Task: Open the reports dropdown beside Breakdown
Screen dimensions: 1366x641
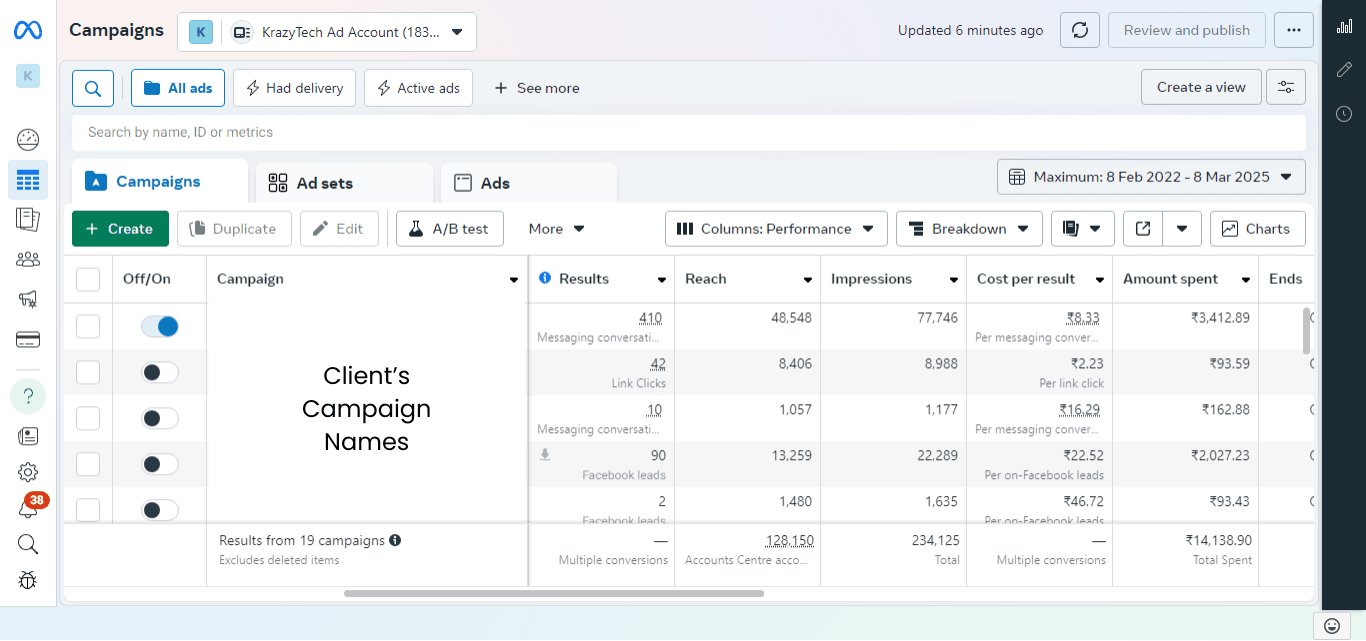Action: 1082,229
